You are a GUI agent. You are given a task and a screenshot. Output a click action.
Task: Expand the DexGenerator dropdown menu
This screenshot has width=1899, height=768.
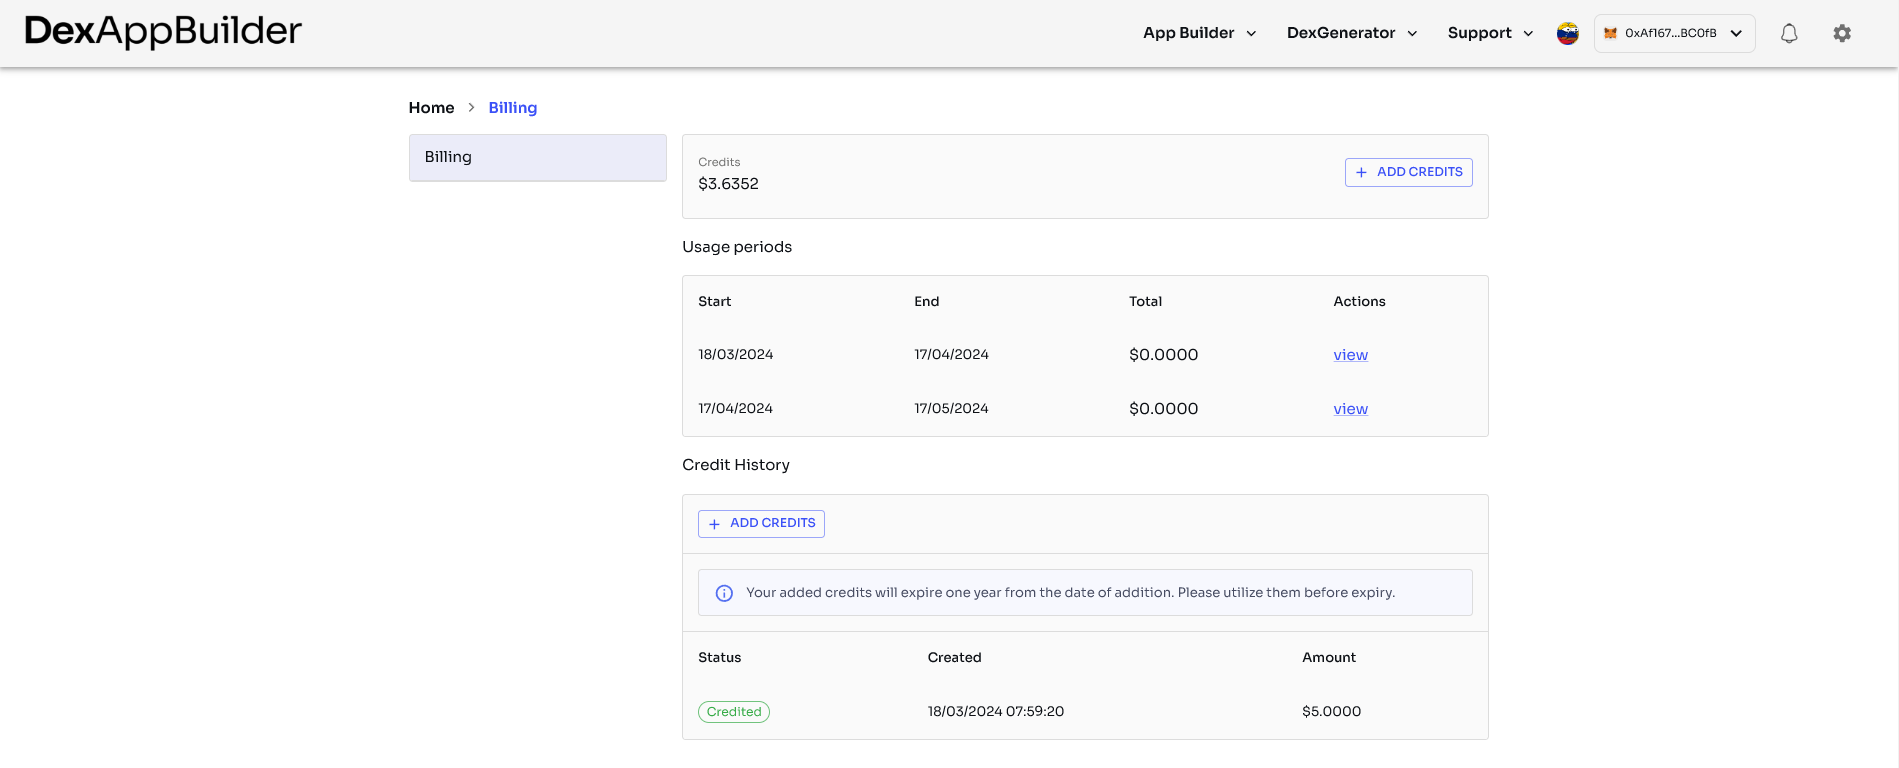click(x=1351, y=33)
